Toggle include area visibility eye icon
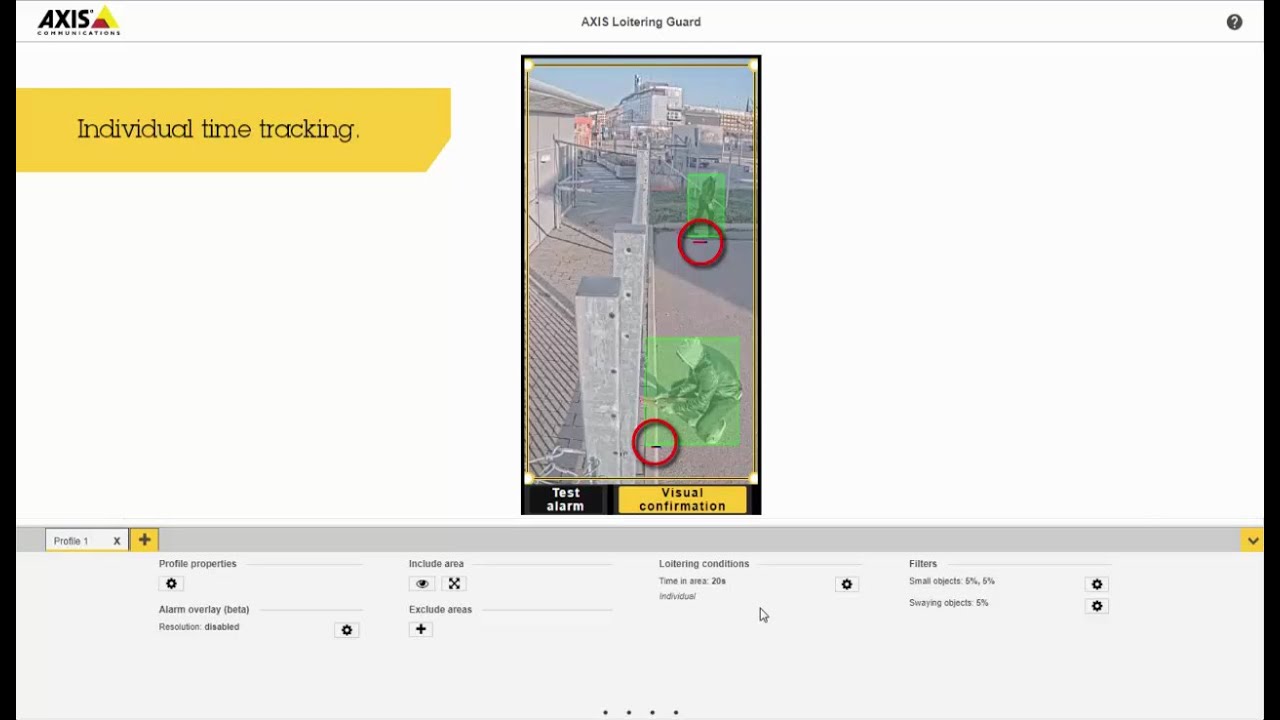Image resolution: width=1280 pixels, height=720 pixels. 422,584
